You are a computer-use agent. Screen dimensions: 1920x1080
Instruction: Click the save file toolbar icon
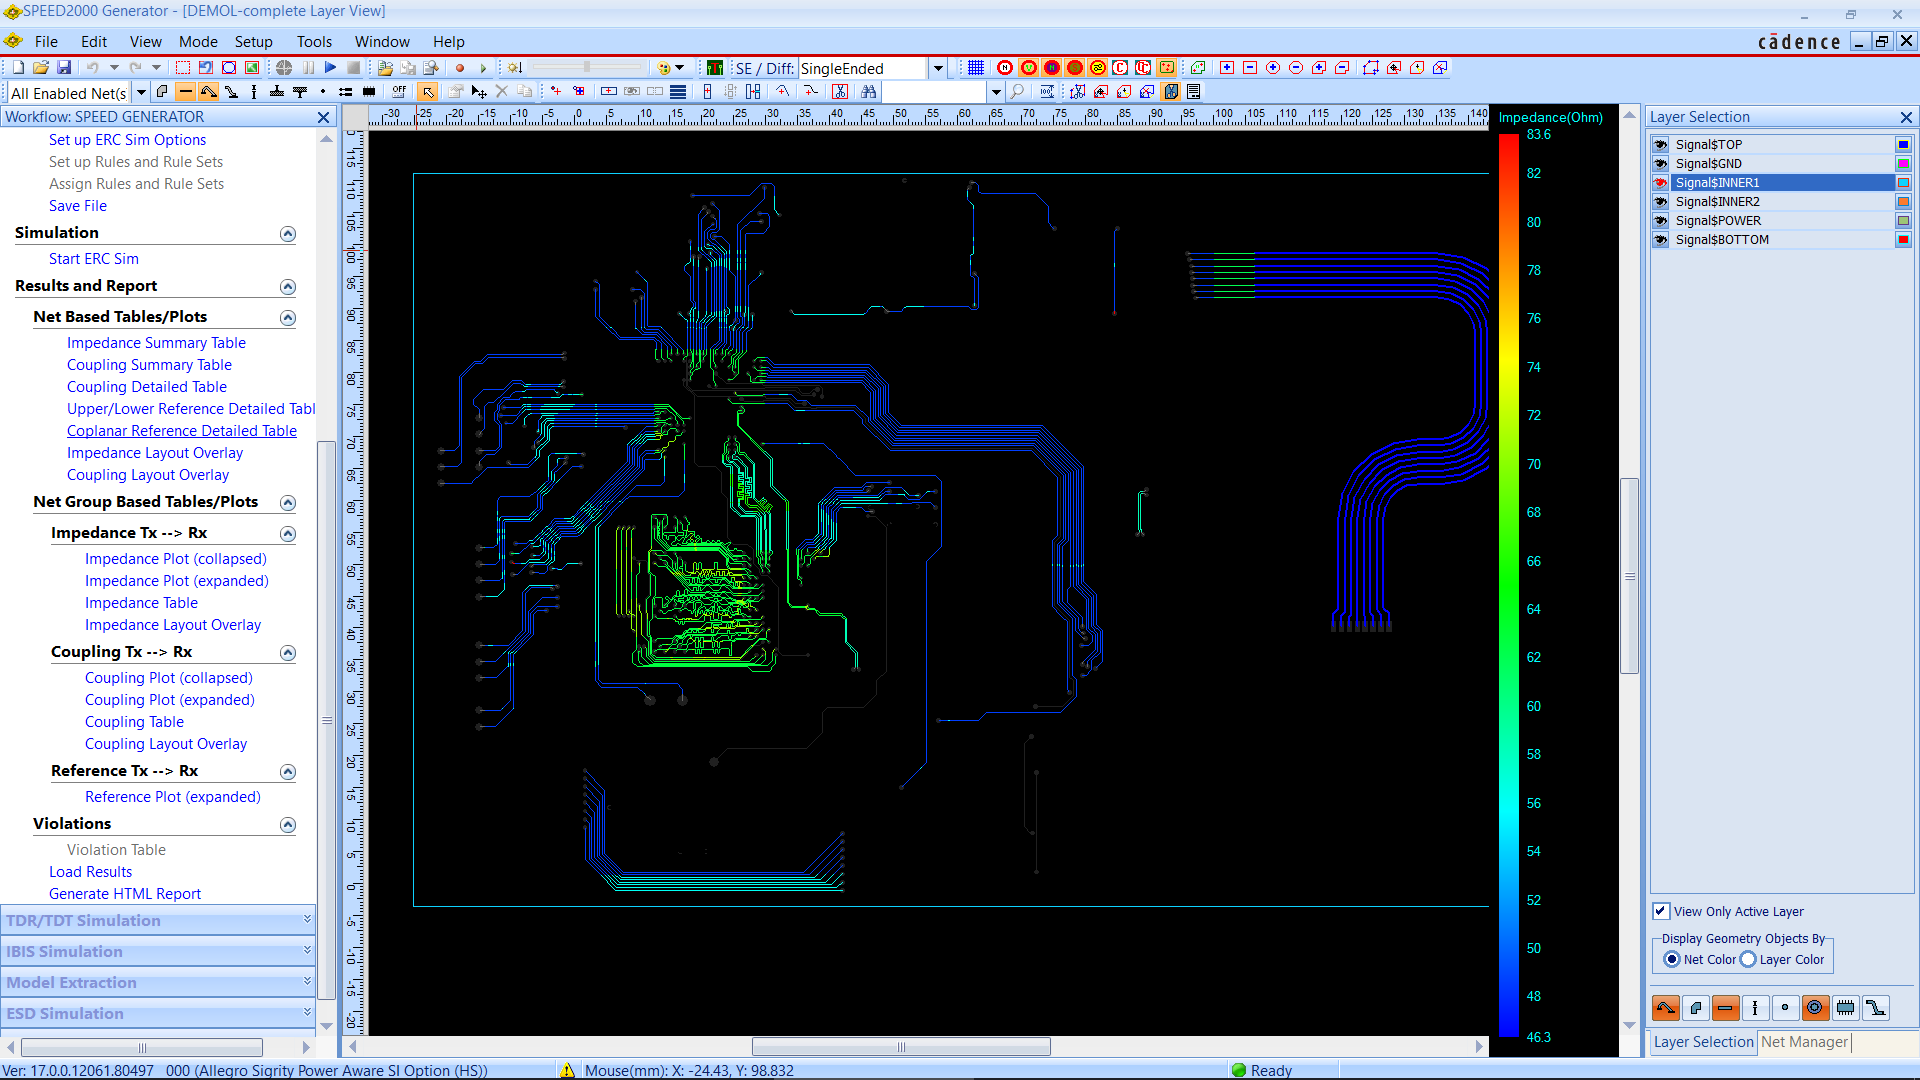pos(64,68)
